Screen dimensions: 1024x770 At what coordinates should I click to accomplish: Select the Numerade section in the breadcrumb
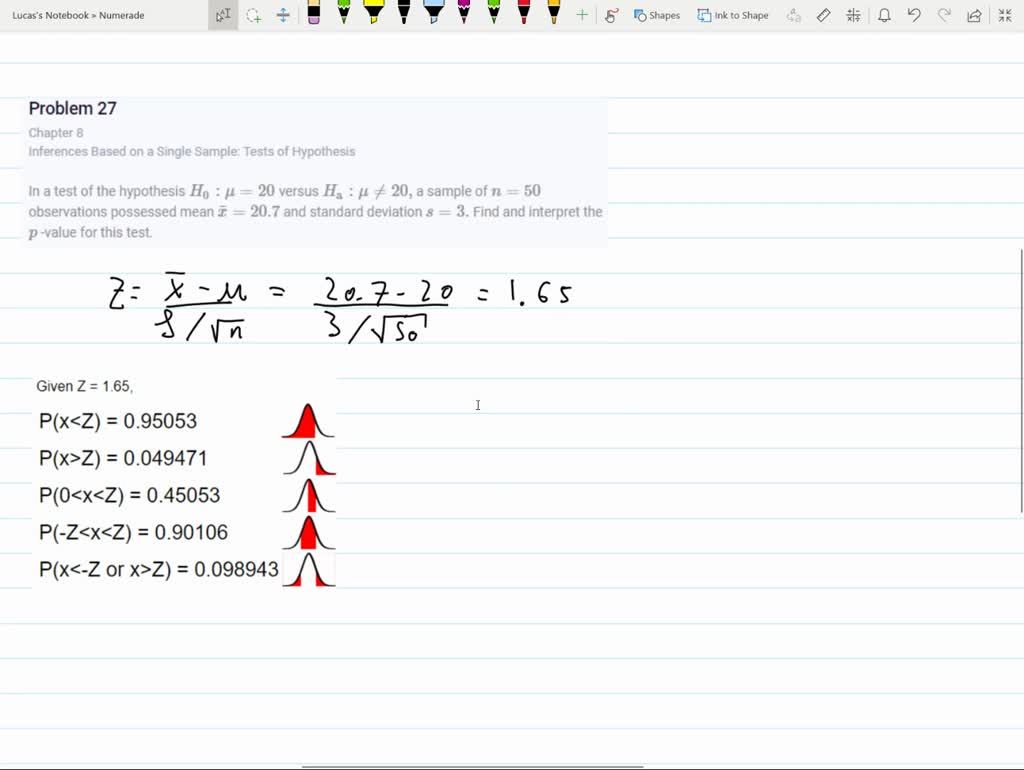(120, 15)
